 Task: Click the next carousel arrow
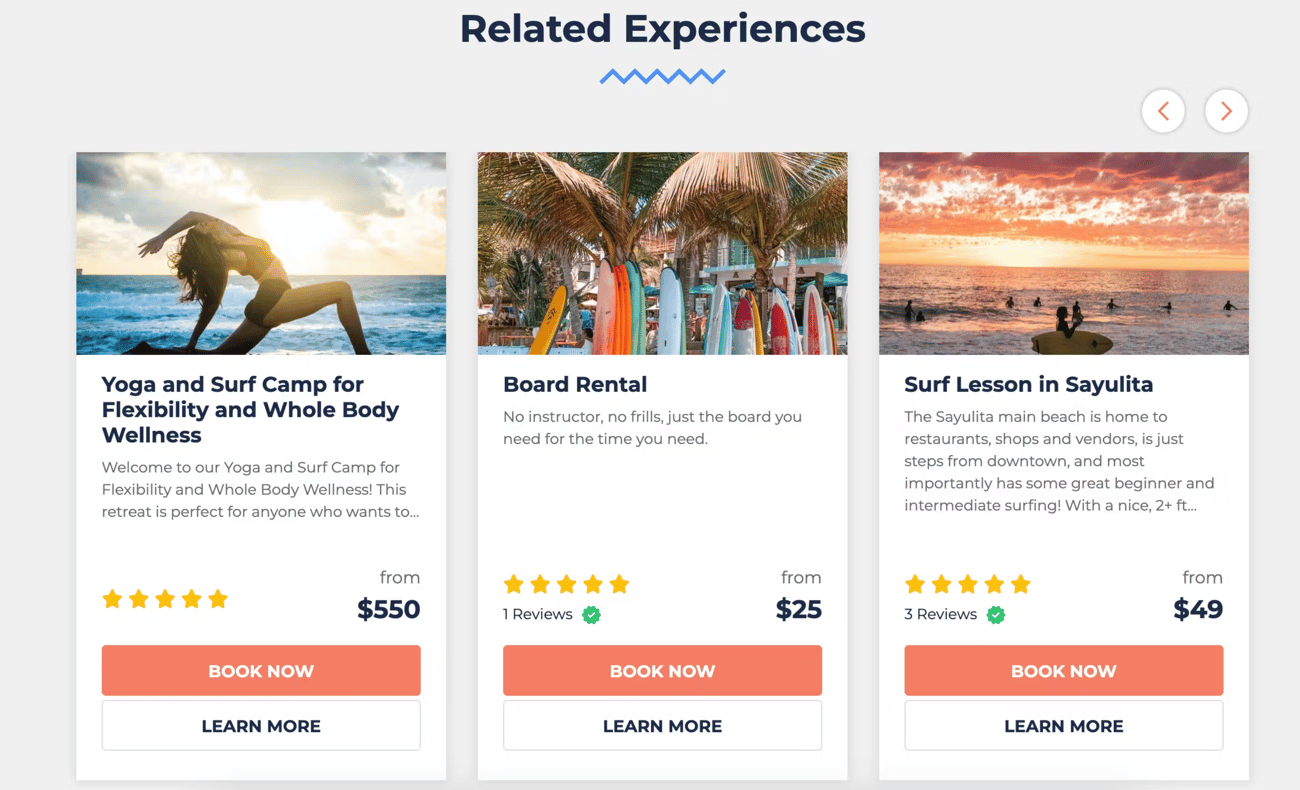pyautogui.click(x=1226, y=111)
